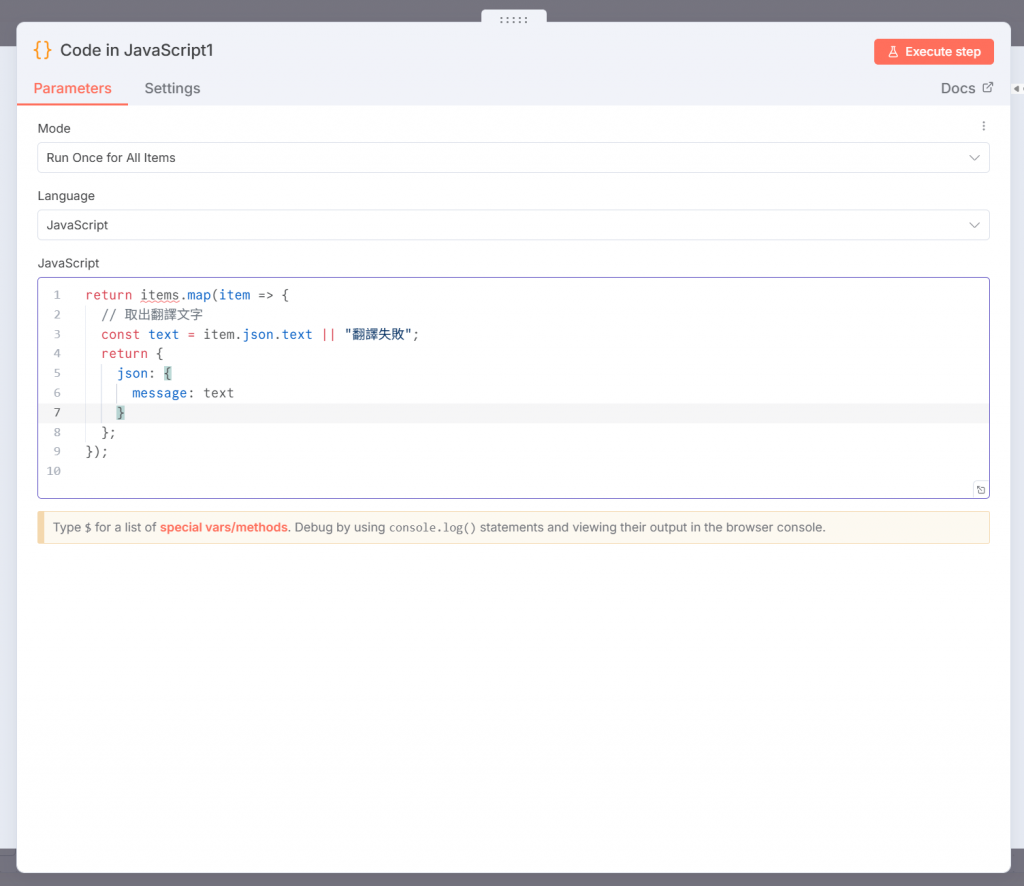
Task: Click code line 1 with items.map
Action: [187, 295]
